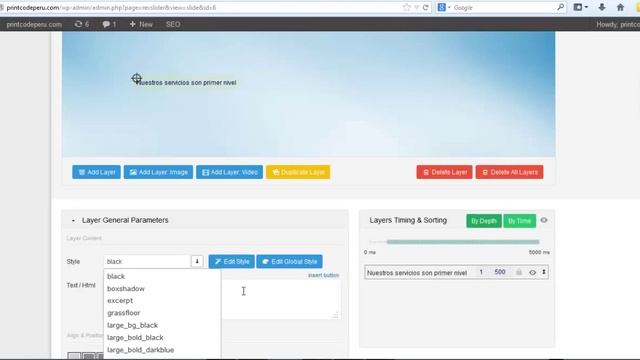This screenshot has height=360, width=640.
Task: Click the layer timing slider bar
Action: click(463, 242)
